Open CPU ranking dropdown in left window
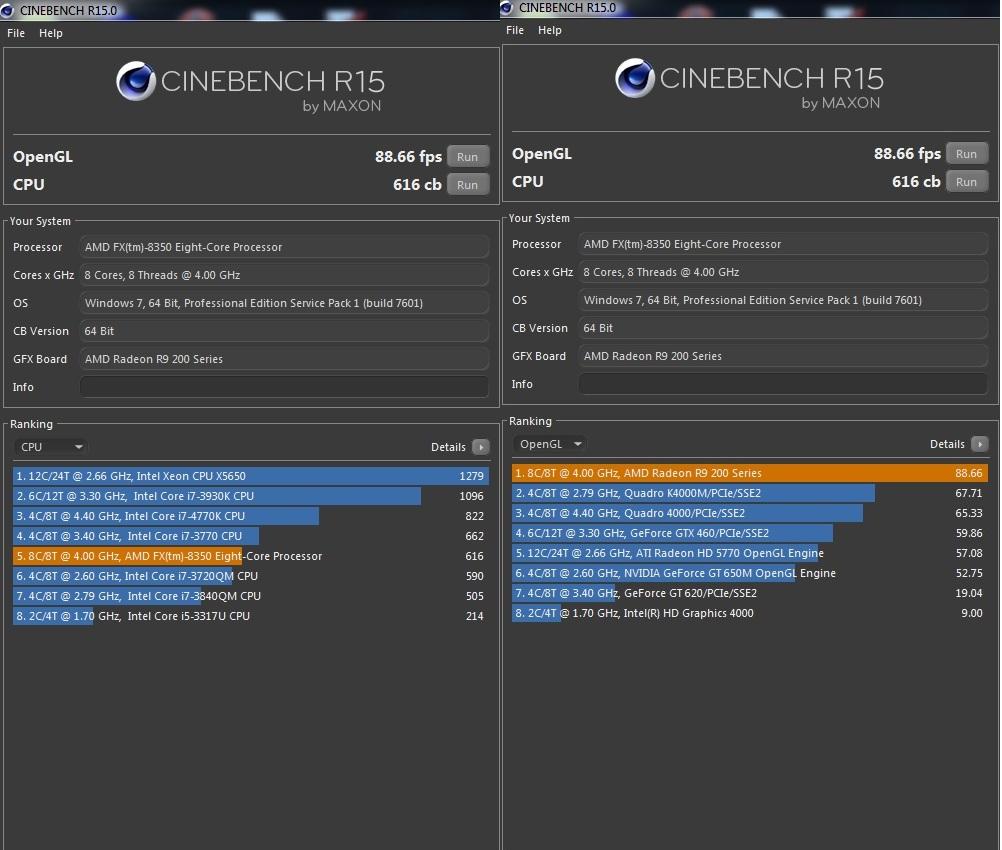The height and width of the screenshot is (850, 1002). (51, 447)
